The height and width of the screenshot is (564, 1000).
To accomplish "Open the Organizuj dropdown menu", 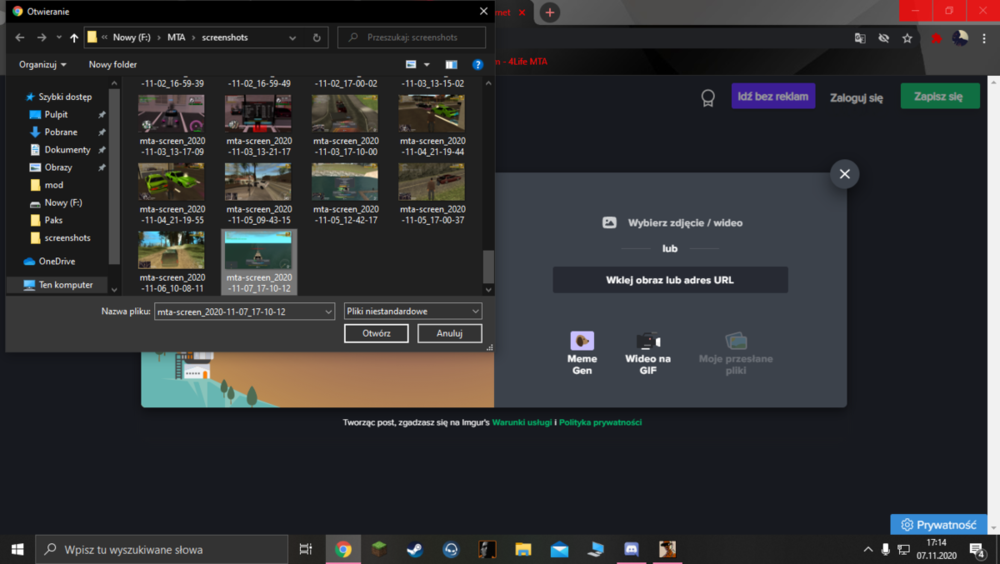I will pyautogui.click(x=43, y=64).
